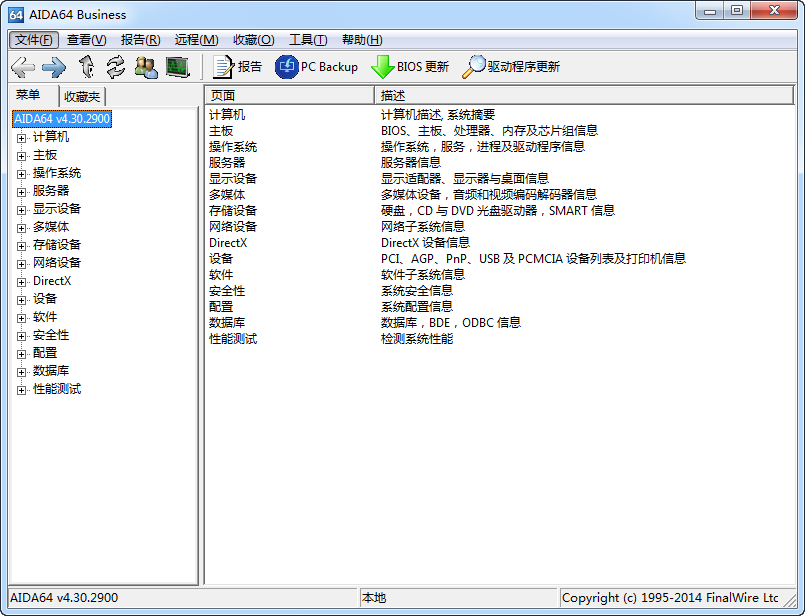This screenshot has height=616, width=805.
Task: Expand the 主板 tree node
Action: point(21,154)
